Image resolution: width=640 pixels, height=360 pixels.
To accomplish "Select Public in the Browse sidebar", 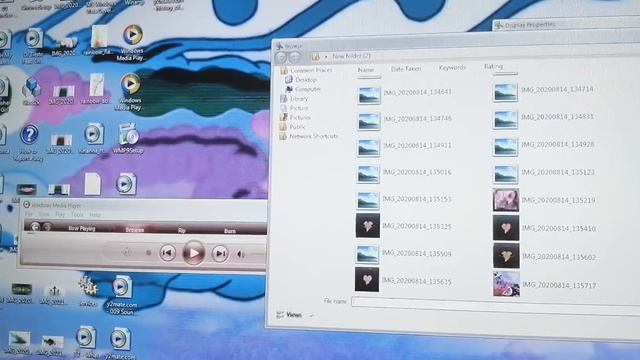I will pos(293,127).
